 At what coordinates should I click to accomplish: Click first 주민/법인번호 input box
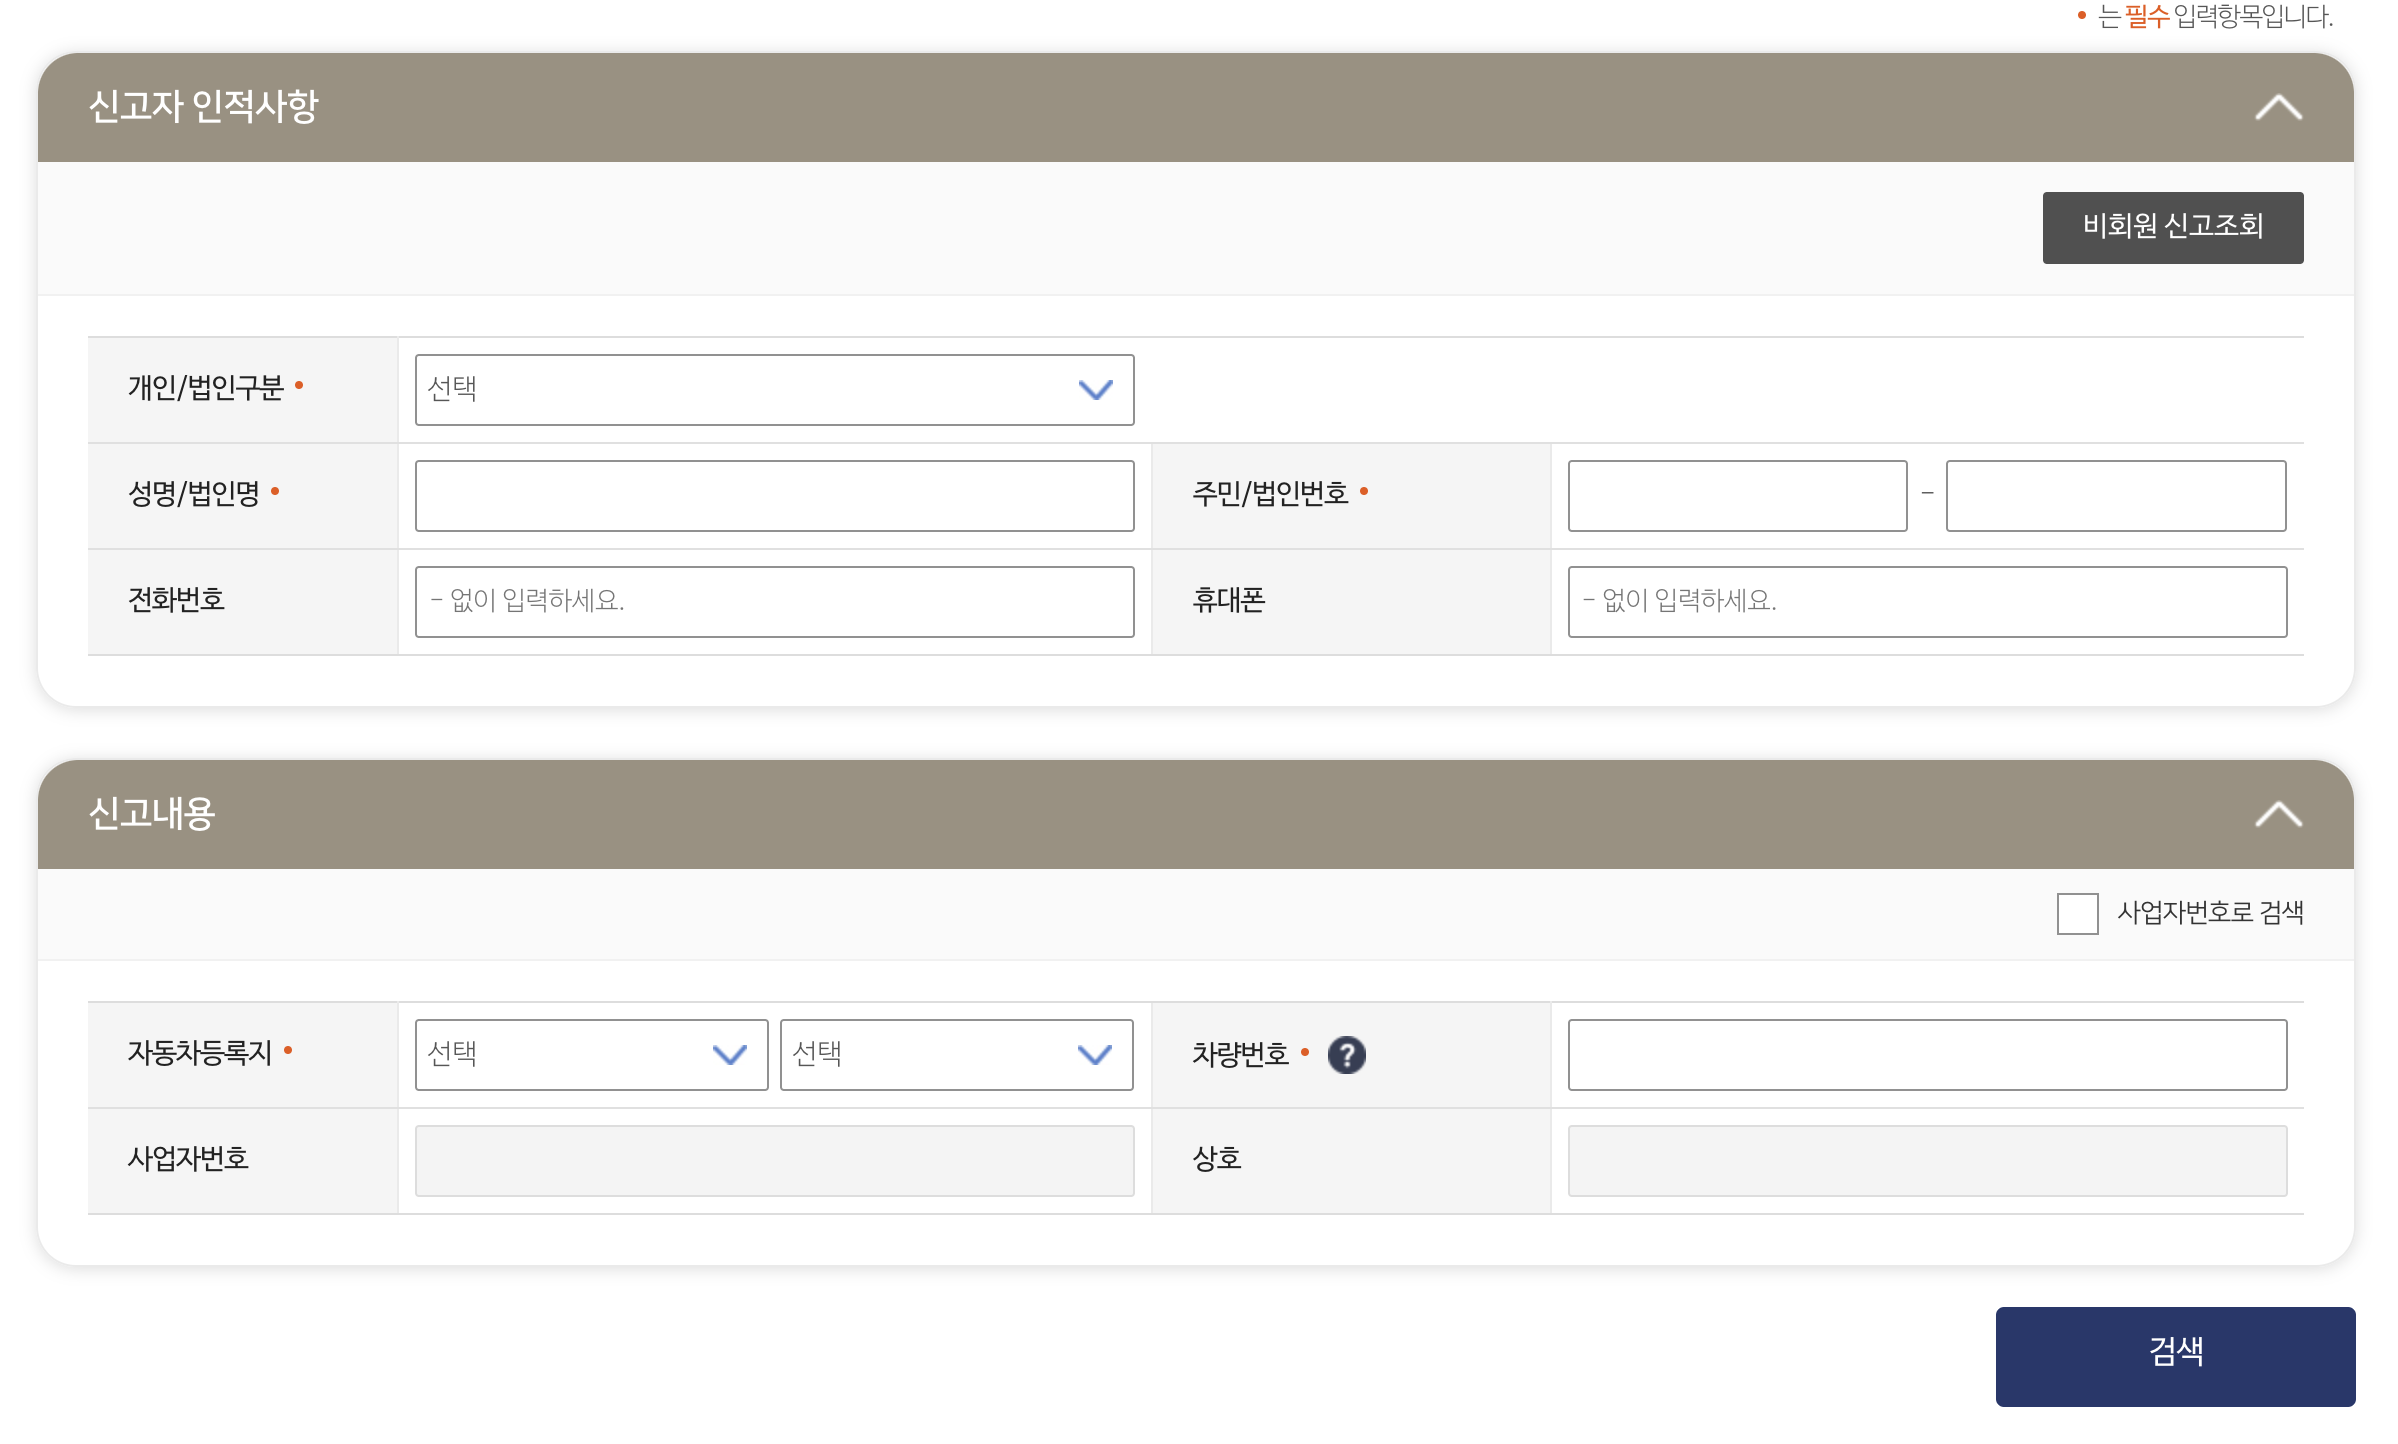(x=1737, y=496)
